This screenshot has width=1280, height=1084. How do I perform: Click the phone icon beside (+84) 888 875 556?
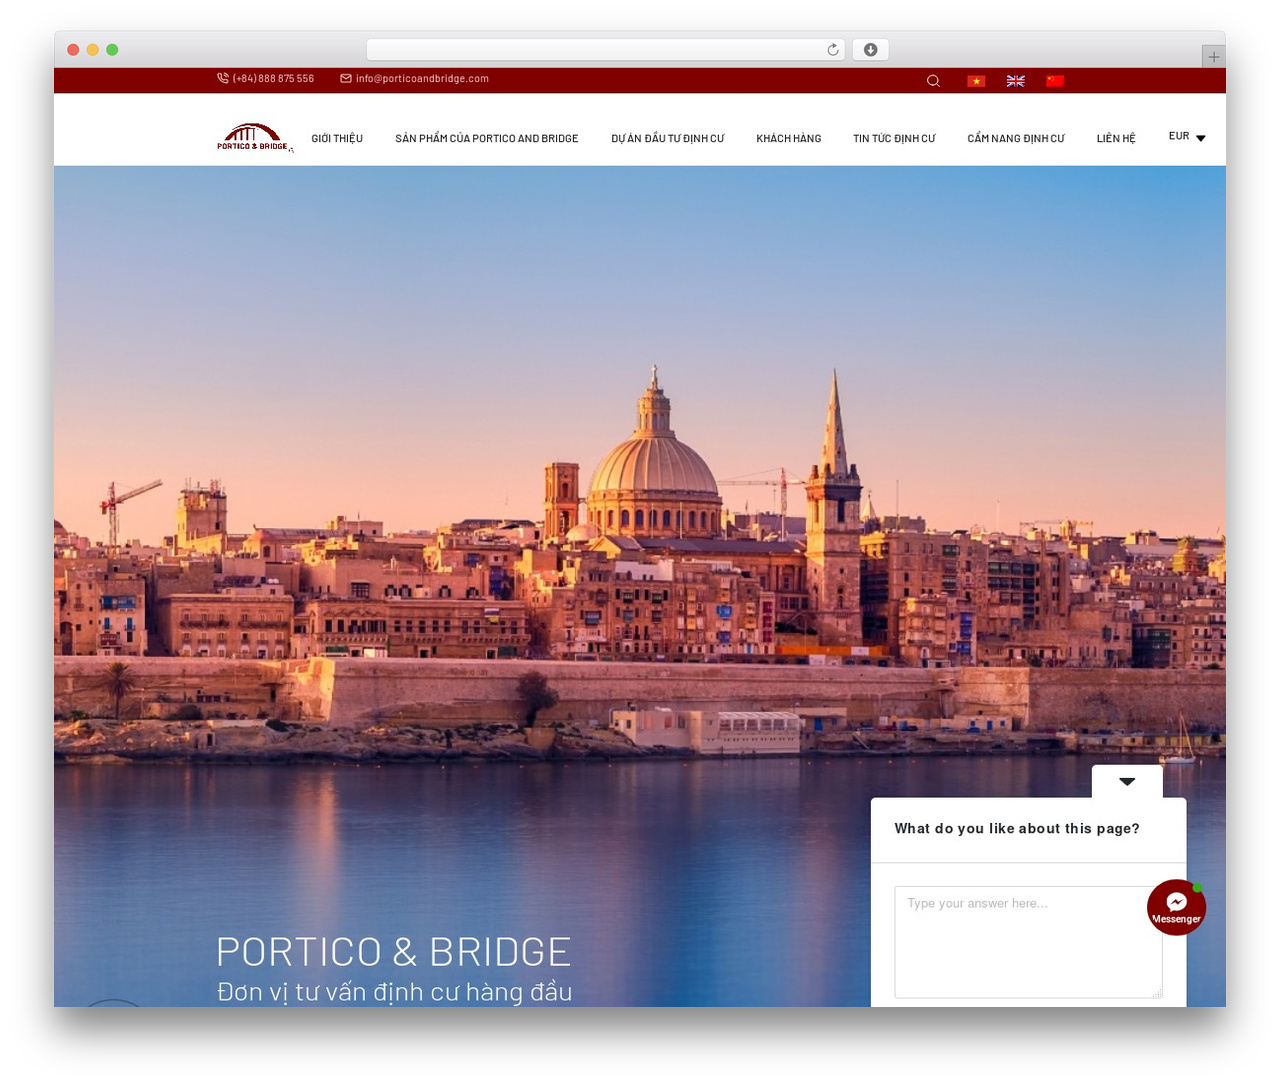tap(223, 78)
